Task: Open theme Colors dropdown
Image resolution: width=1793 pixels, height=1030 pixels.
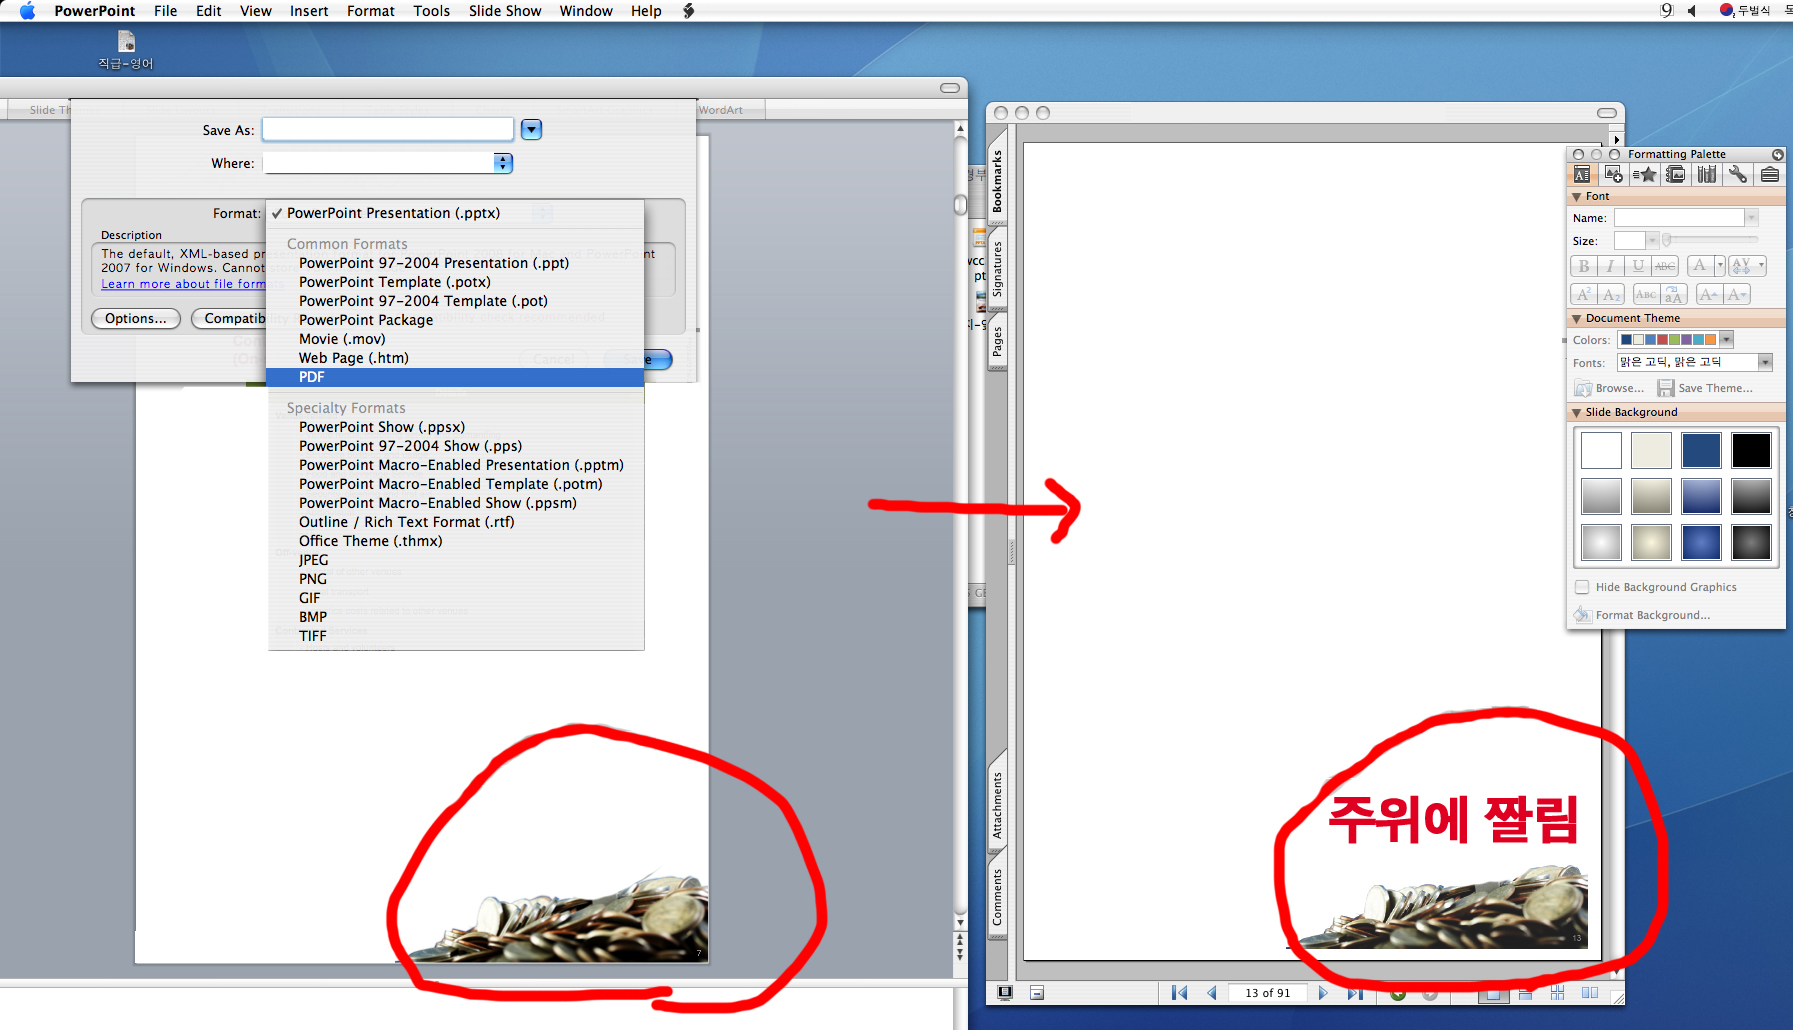Action: pyautogui.click(x=1726, y=340)
